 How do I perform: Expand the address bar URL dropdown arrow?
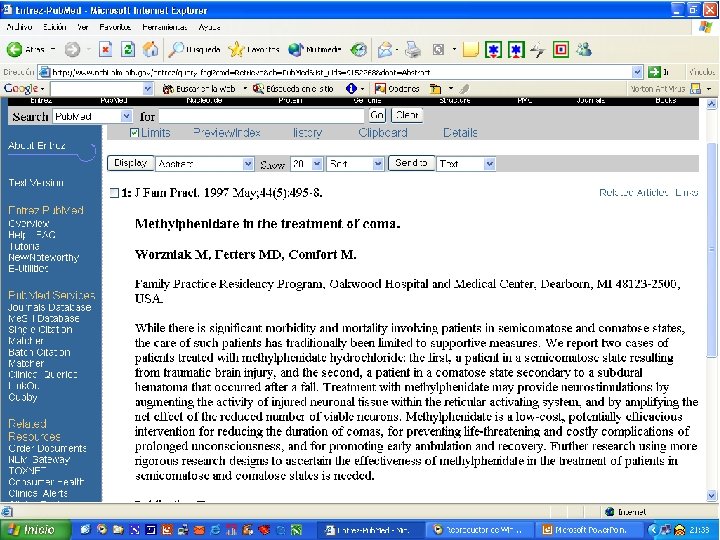pyautogui.click(x=637, y=72)
